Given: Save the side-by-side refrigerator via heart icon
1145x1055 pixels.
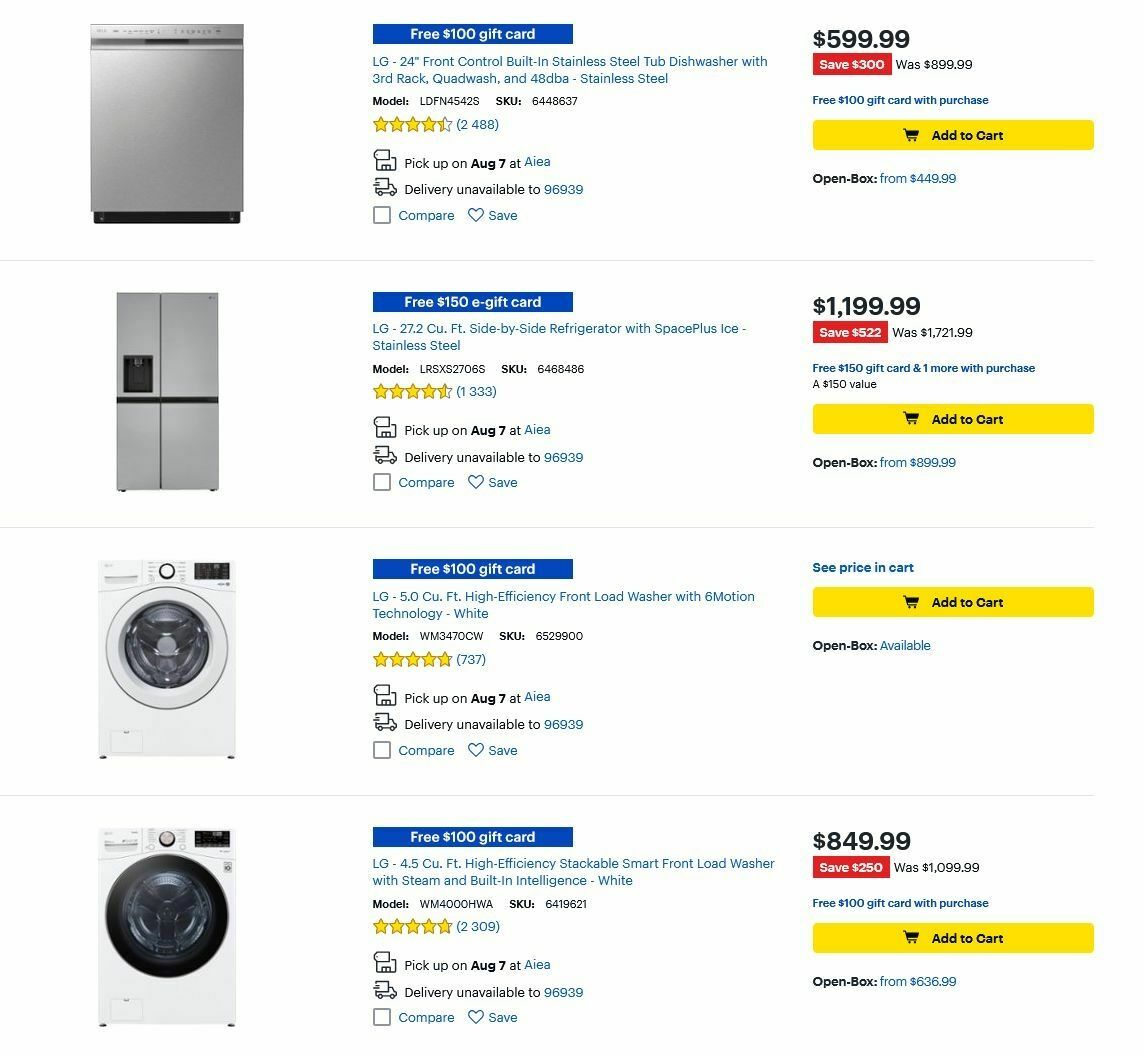Looking at the screenshot, I should (x=477, y=482).
